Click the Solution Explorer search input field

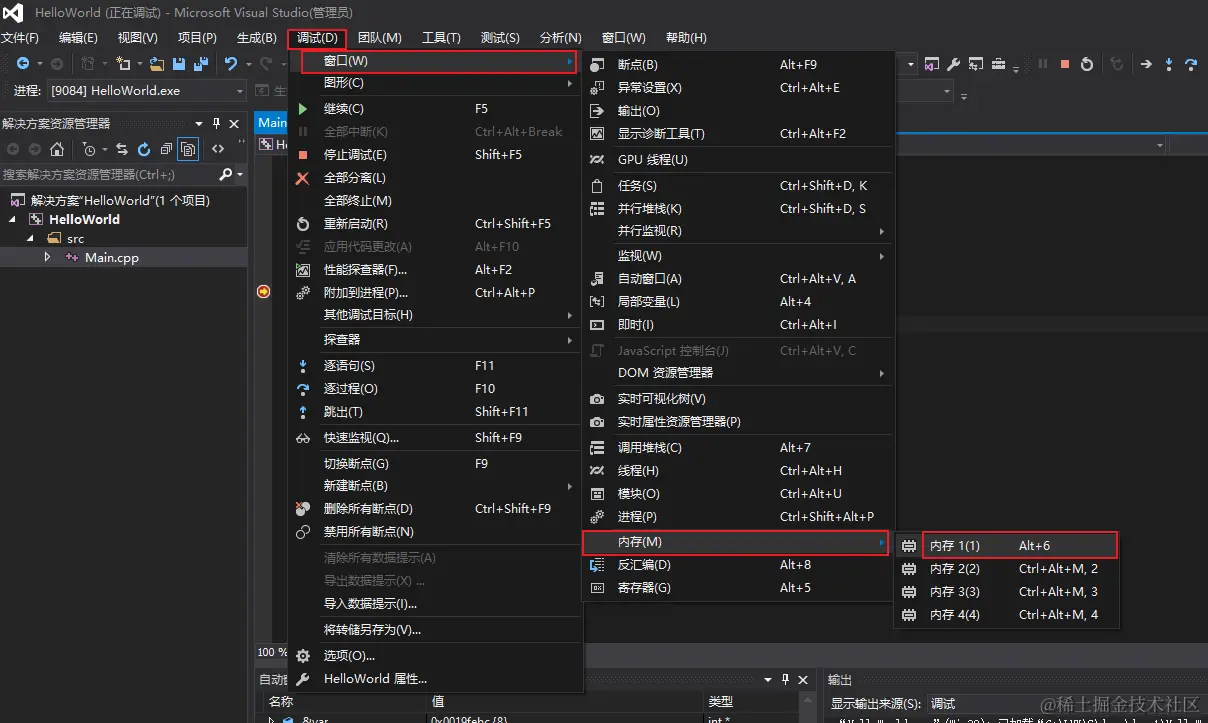(x=108, y=174)
